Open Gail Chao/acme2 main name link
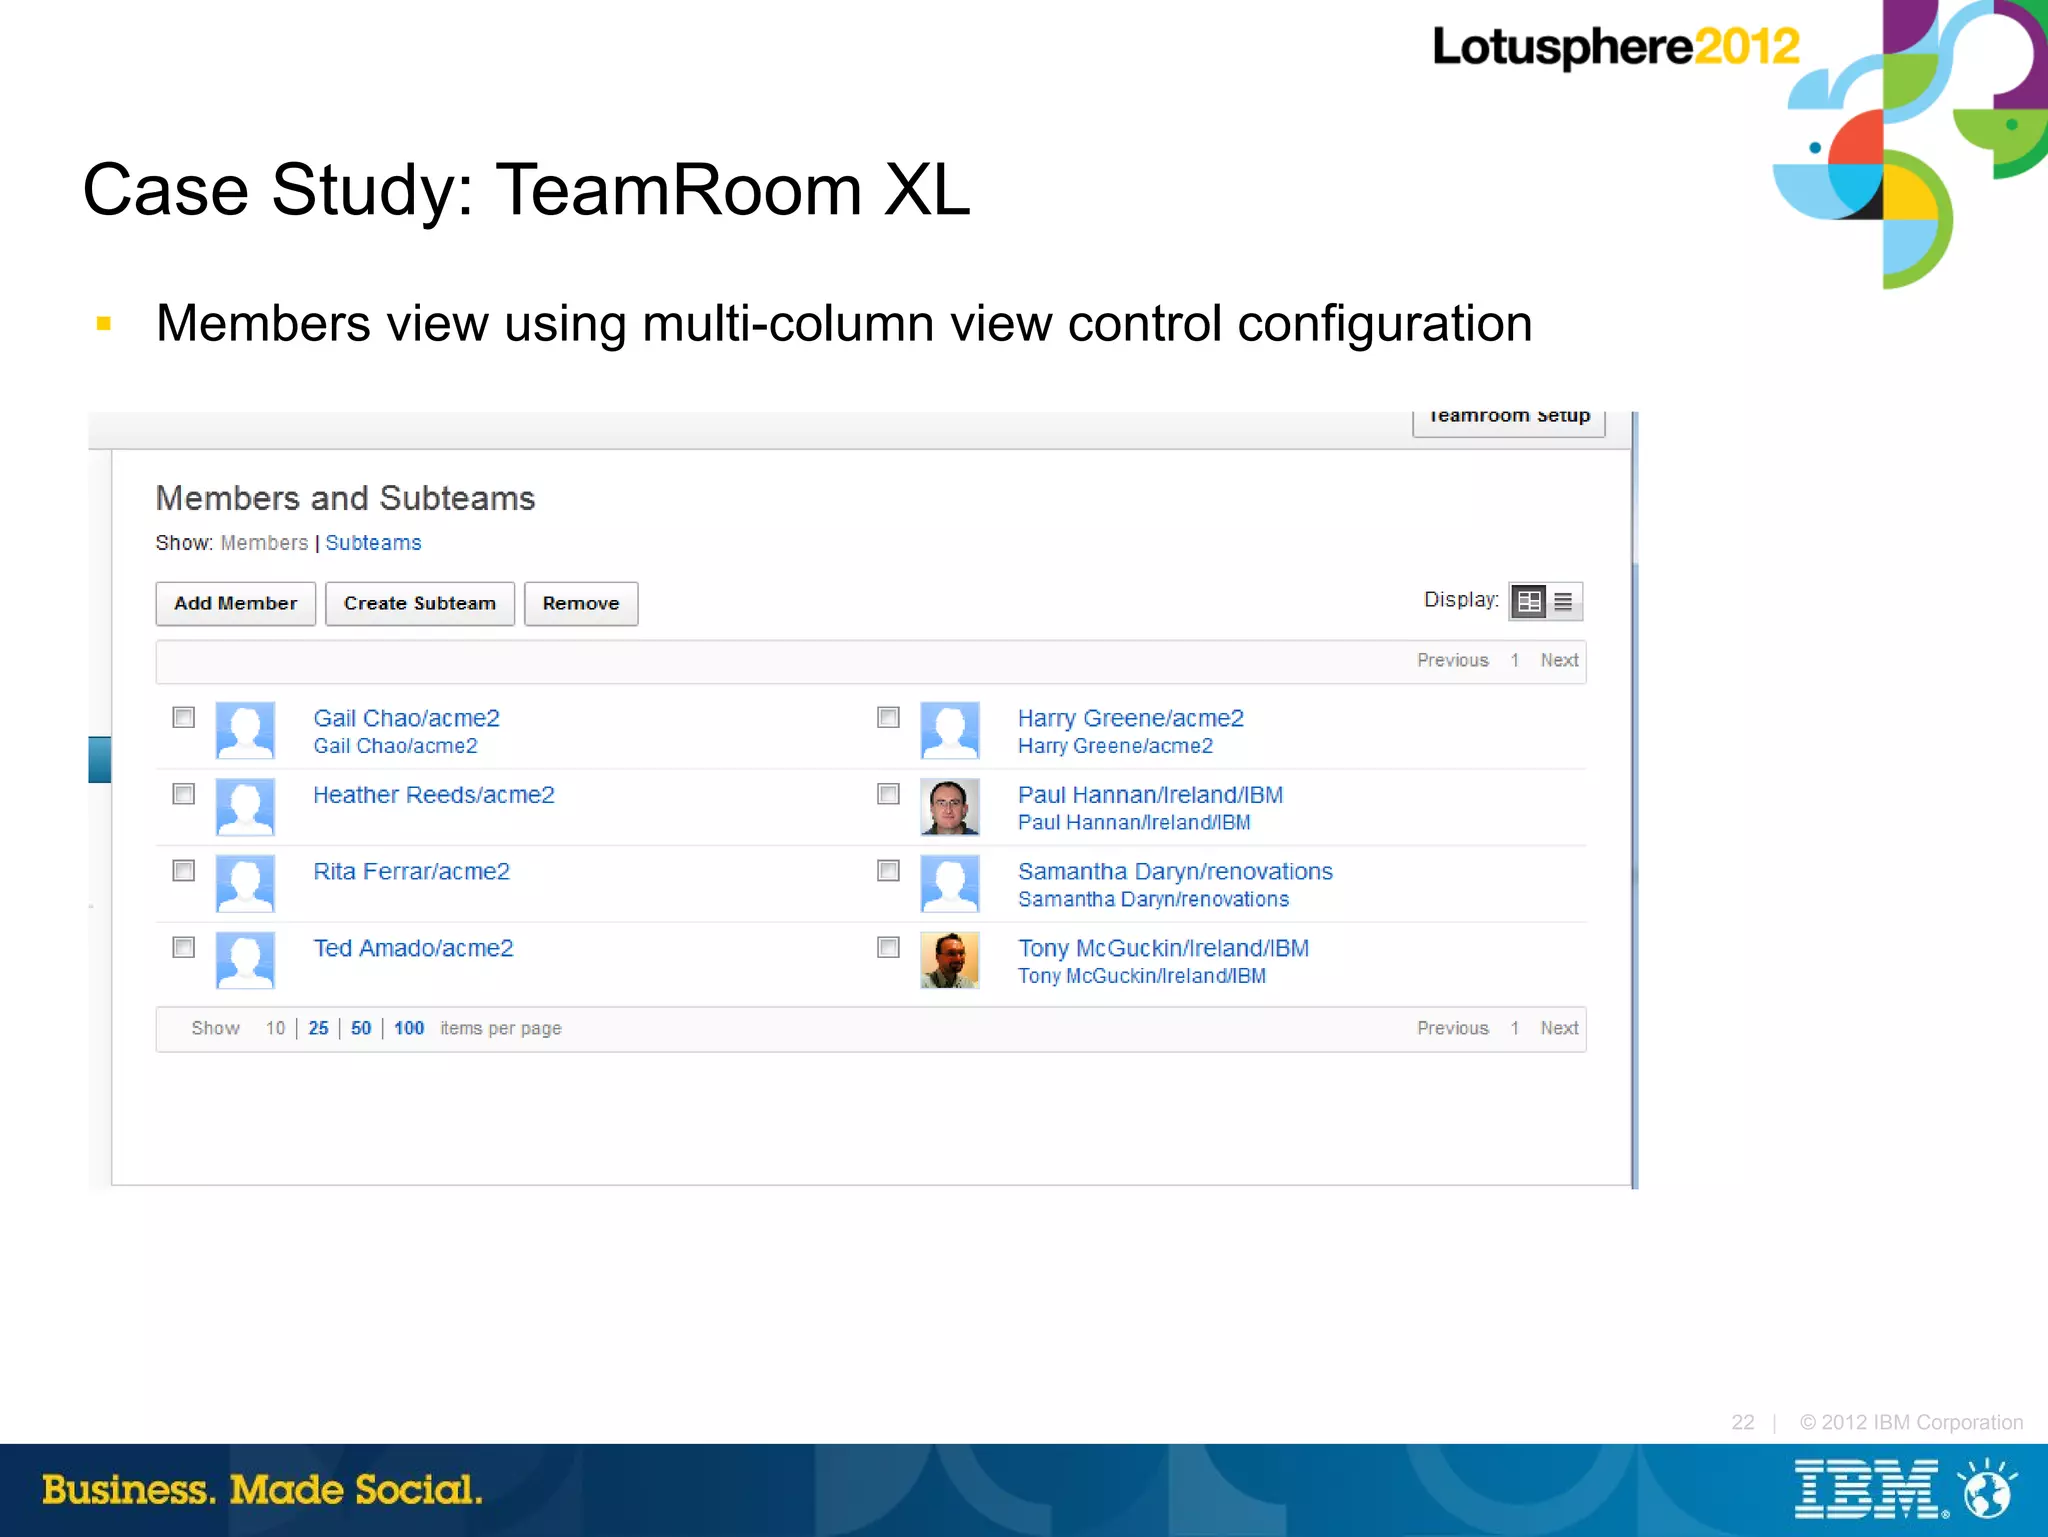2048x1537 pixels. (x=406, y=718)
